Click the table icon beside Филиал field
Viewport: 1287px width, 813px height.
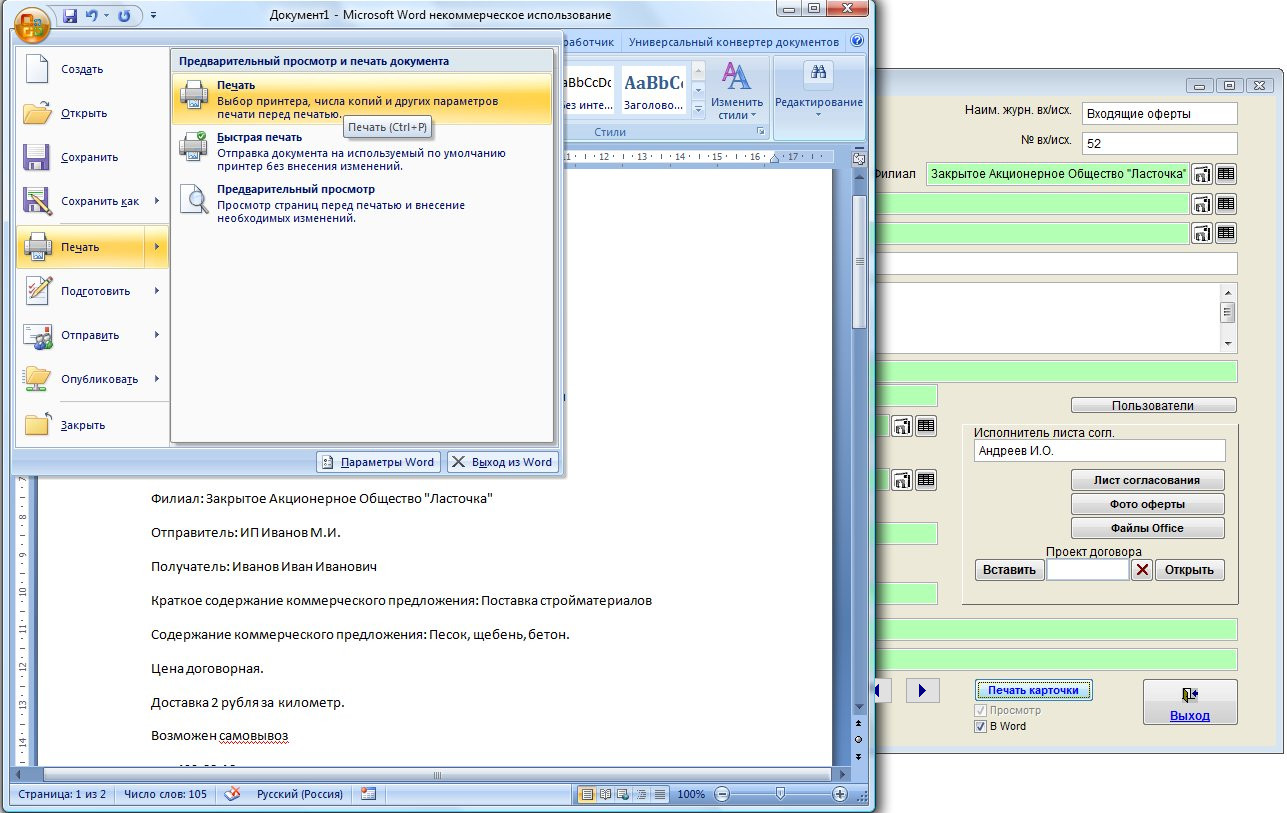(x=1225, y=174)
